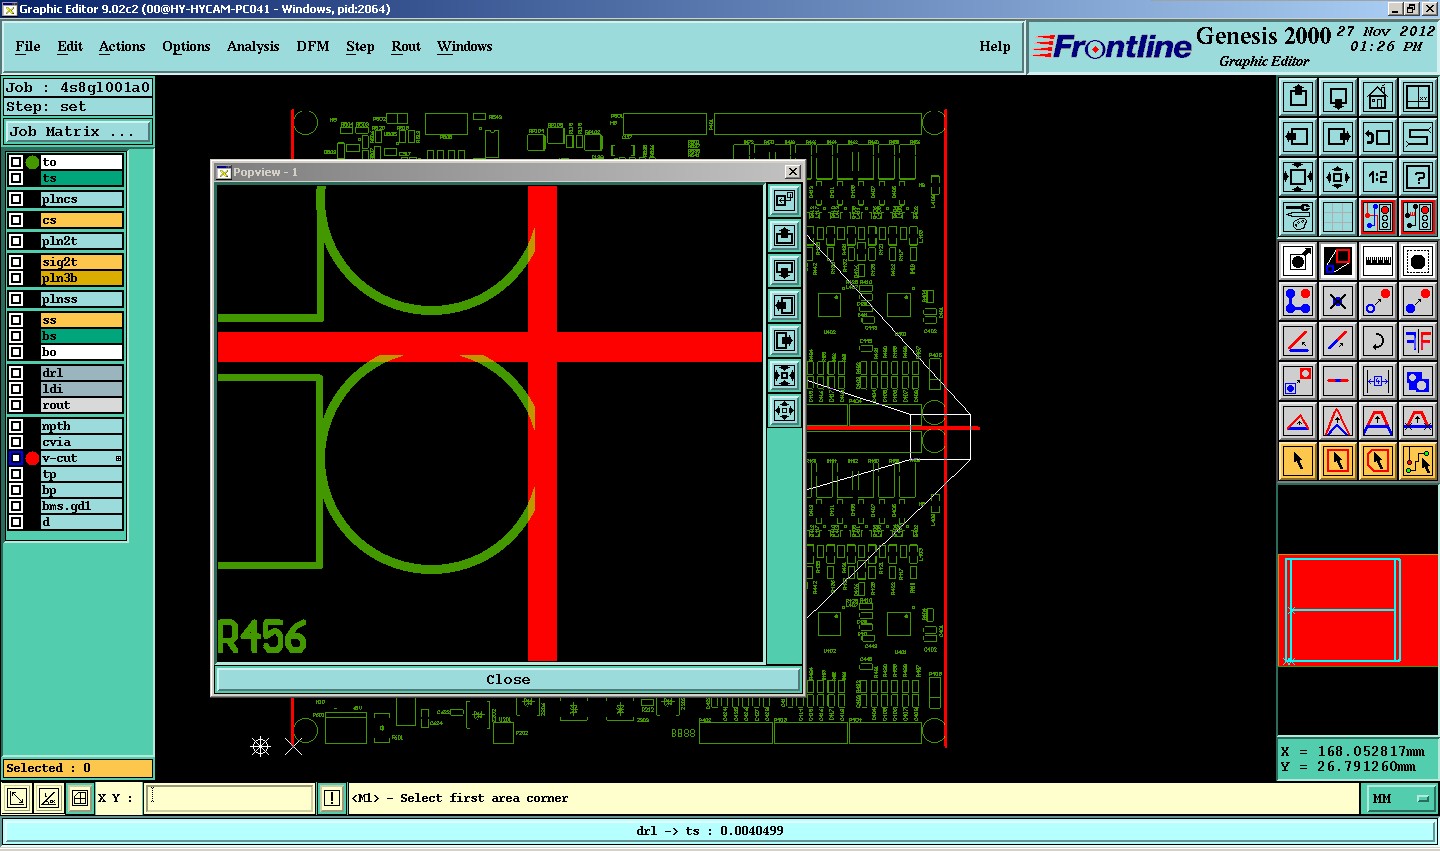This screenshot has width=1440, height=851.
Task: Click the pan down icon in main toolbar
Action: point(1338,97)
